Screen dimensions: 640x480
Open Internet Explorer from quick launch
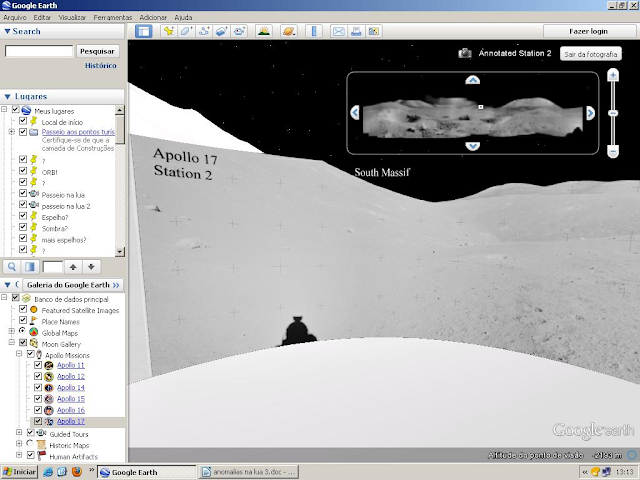48,472
